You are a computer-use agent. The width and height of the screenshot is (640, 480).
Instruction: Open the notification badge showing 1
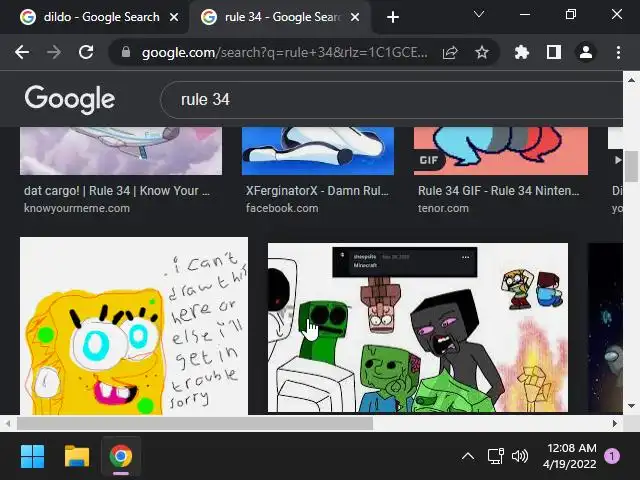pyautogui.click(x=611, y=456)
